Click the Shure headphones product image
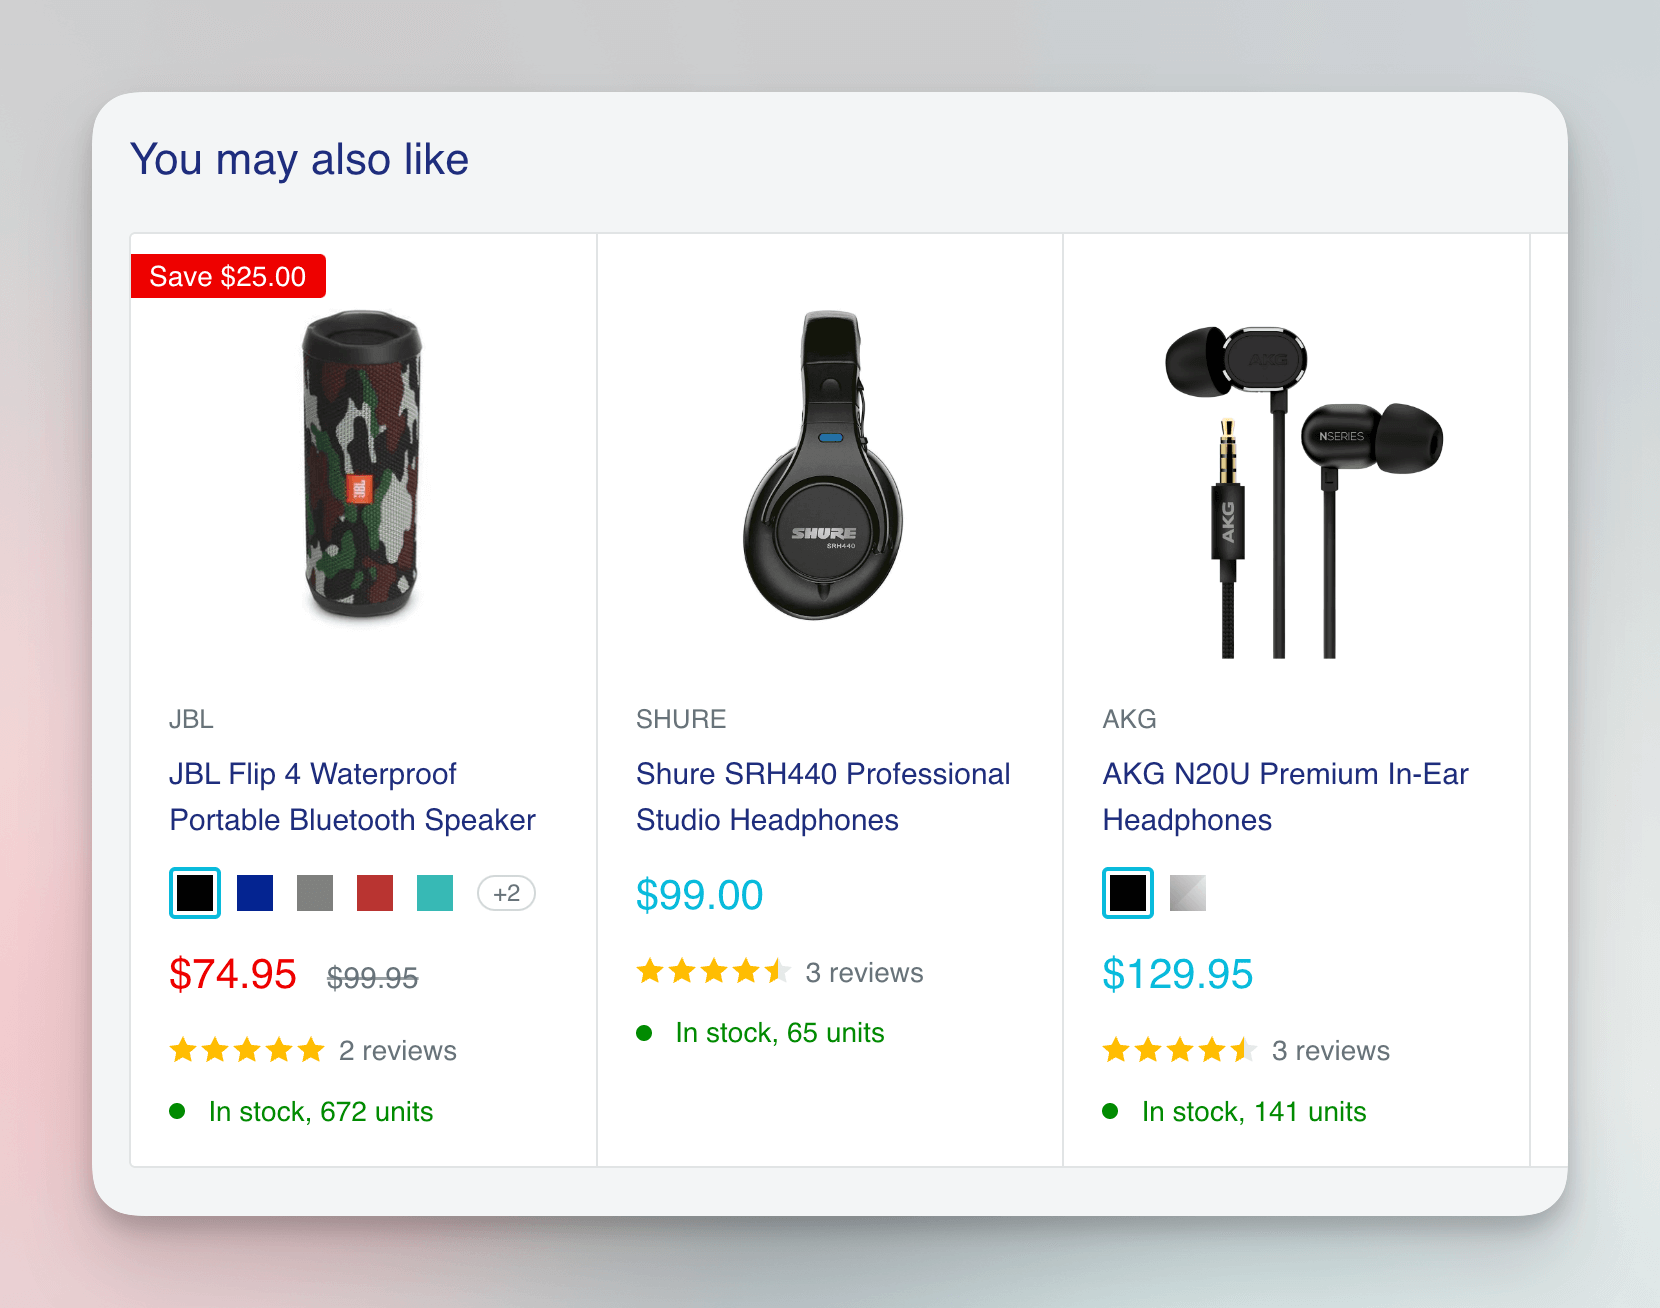The image size is (1660, 1308). tap(824, 465)
